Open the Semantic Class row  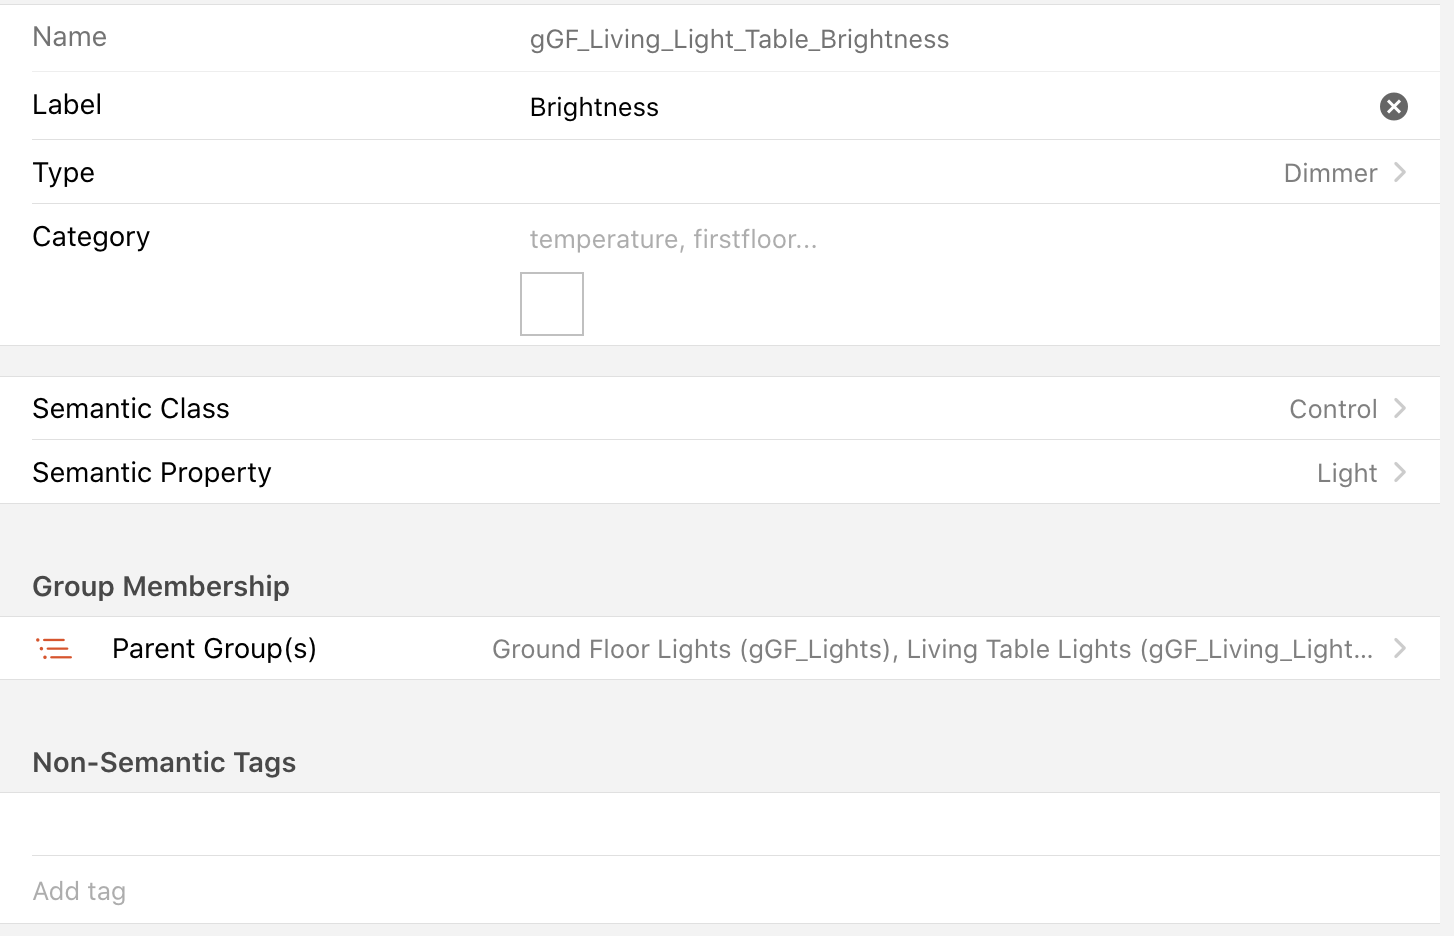click(x=720, y=408)
